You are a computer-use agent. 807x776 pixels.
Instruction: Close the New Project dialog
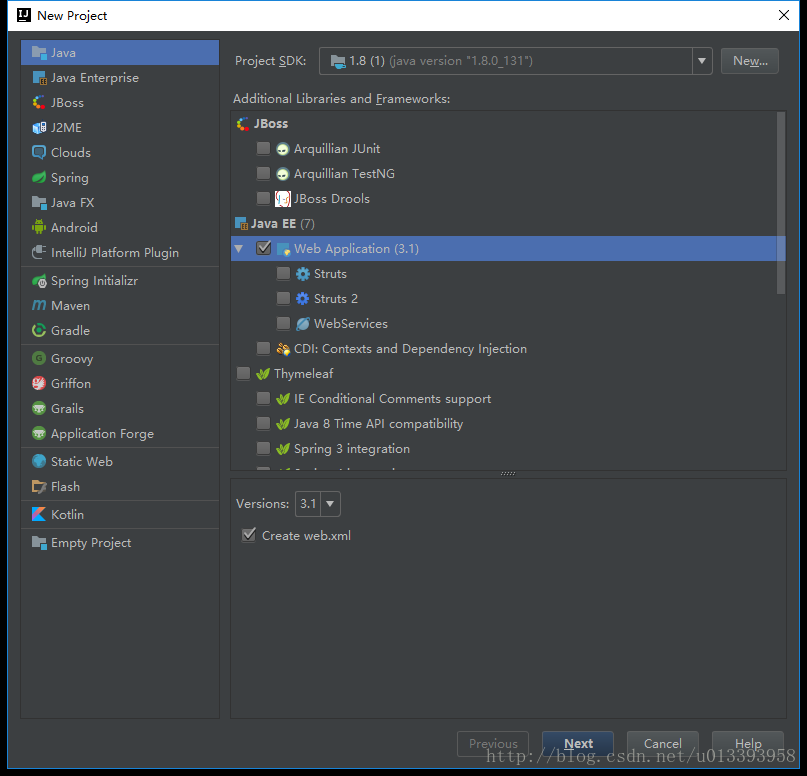pyautogui.click(x=784, y=15)
